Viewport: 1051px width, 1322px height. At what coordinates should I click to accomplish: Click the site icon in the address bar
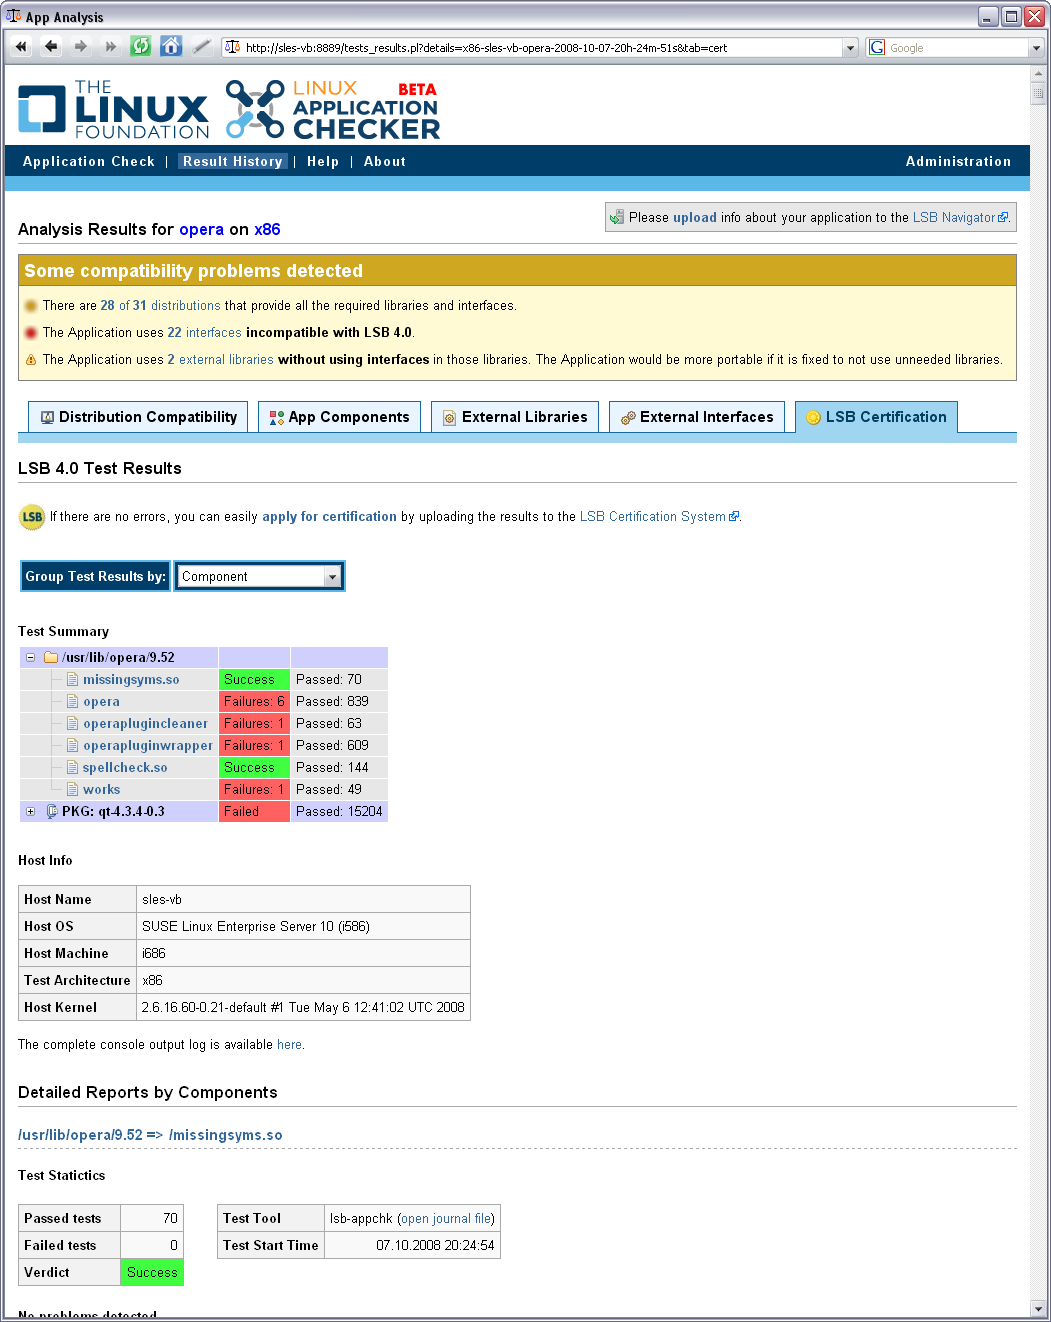(232, 47)
